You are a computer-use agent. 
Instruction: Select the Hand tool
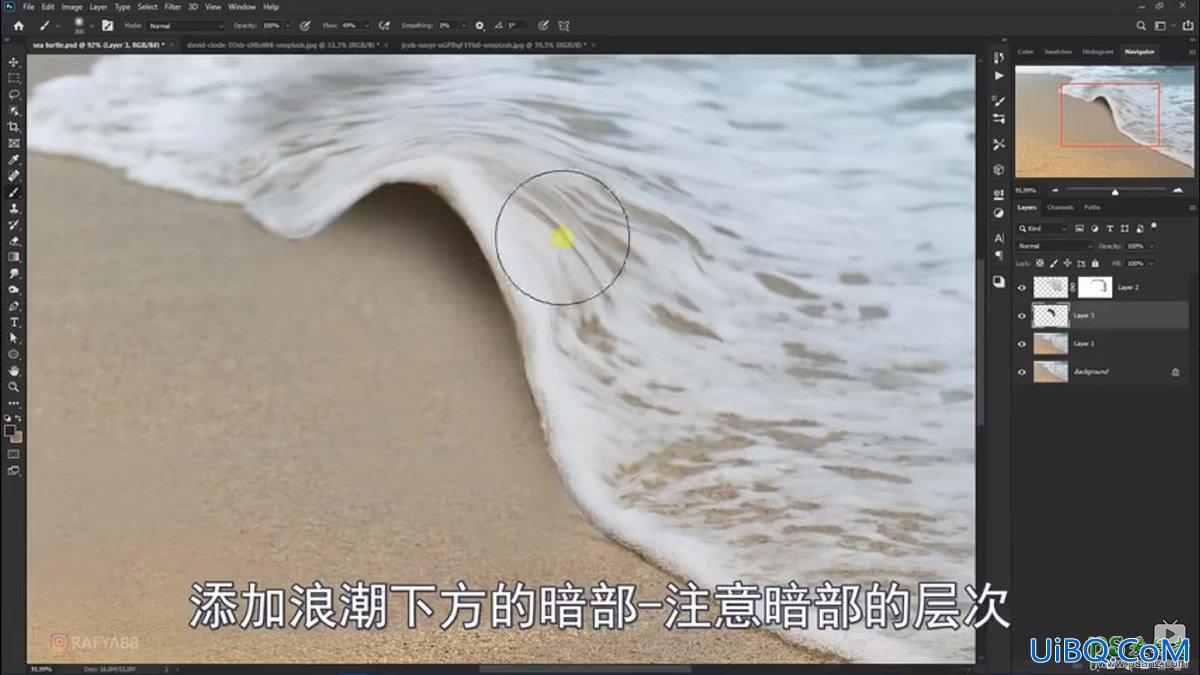(x=14, y=371)
